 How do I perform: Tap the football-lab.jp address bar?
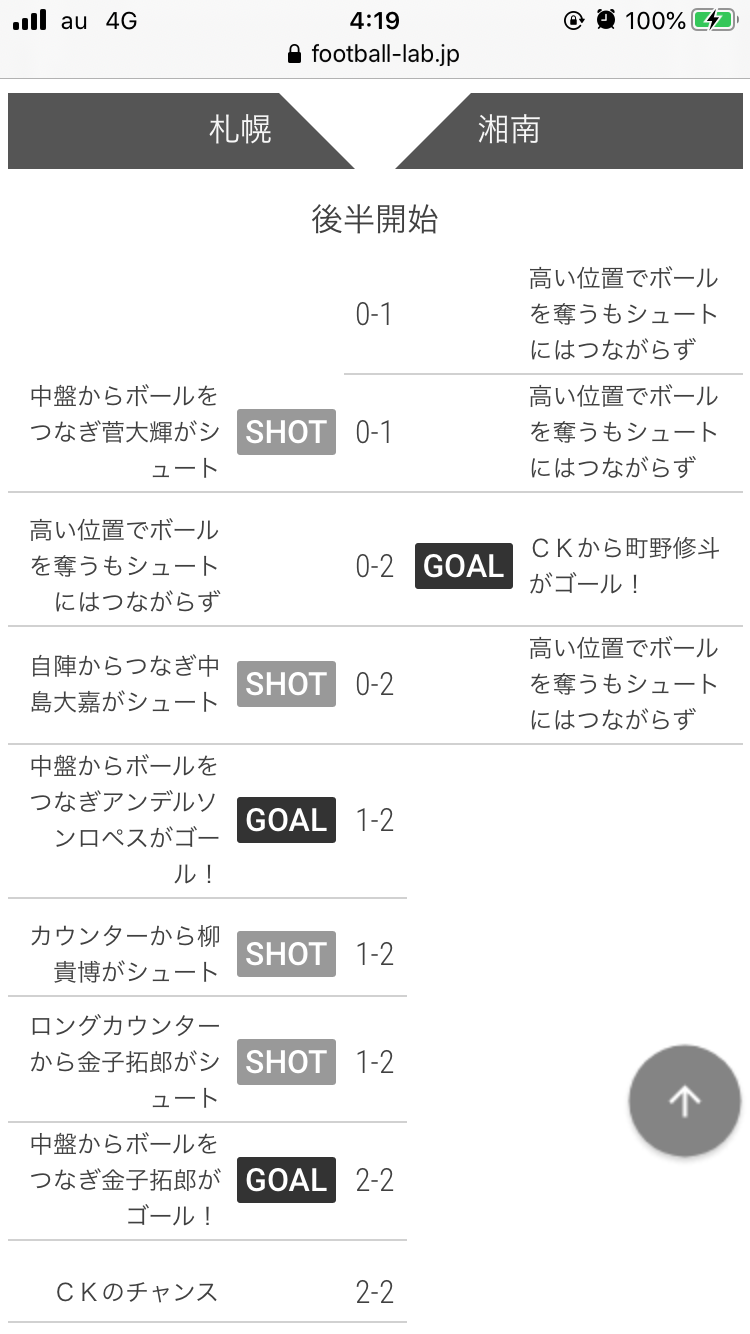(375, 54)
